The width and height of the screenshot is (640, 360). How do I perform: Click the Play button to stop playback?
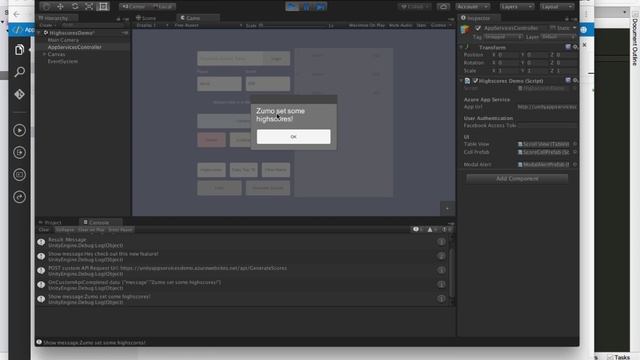pos(292,7)
